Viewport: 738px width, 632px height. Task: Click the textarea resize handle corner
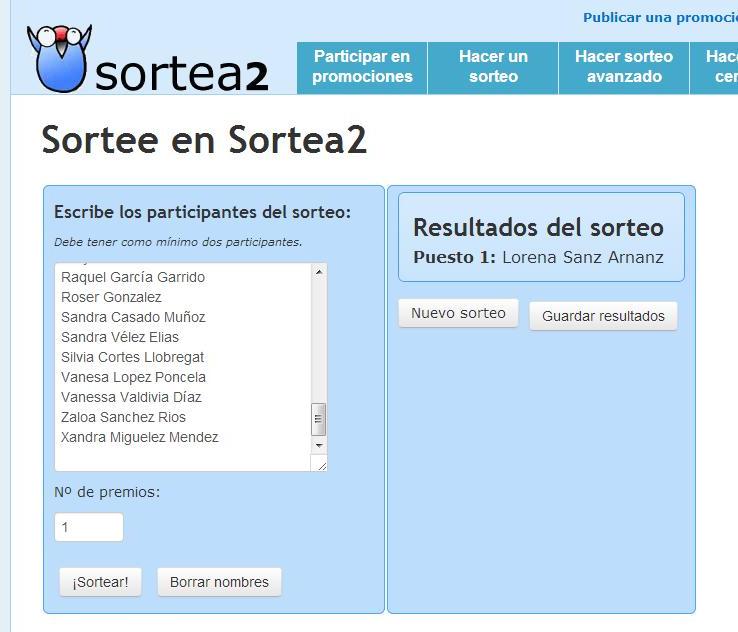pyautogui.click(x=321, y=465)
